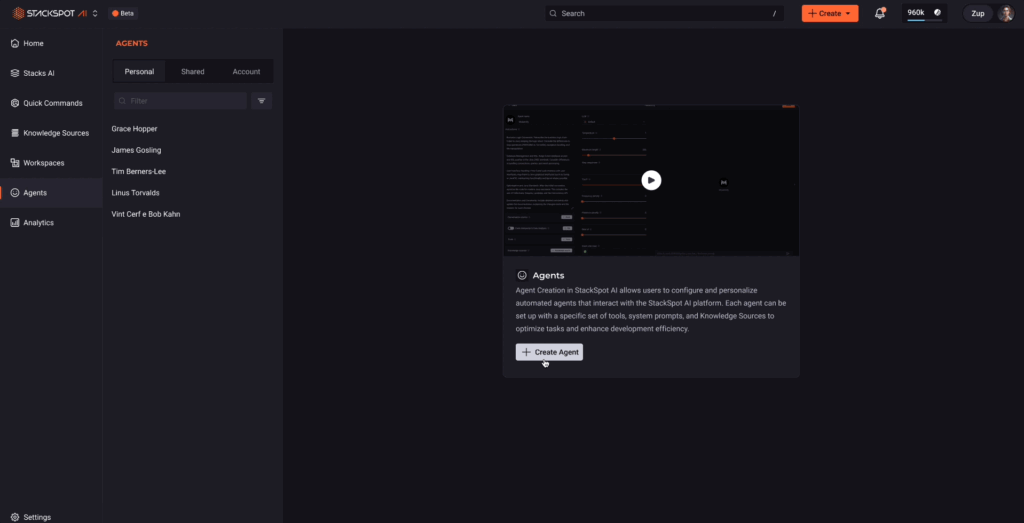The height and width of the screenshot is (523, 1024).
Task: Click the token meter icon beside 960k
Action: click(937, 12)
